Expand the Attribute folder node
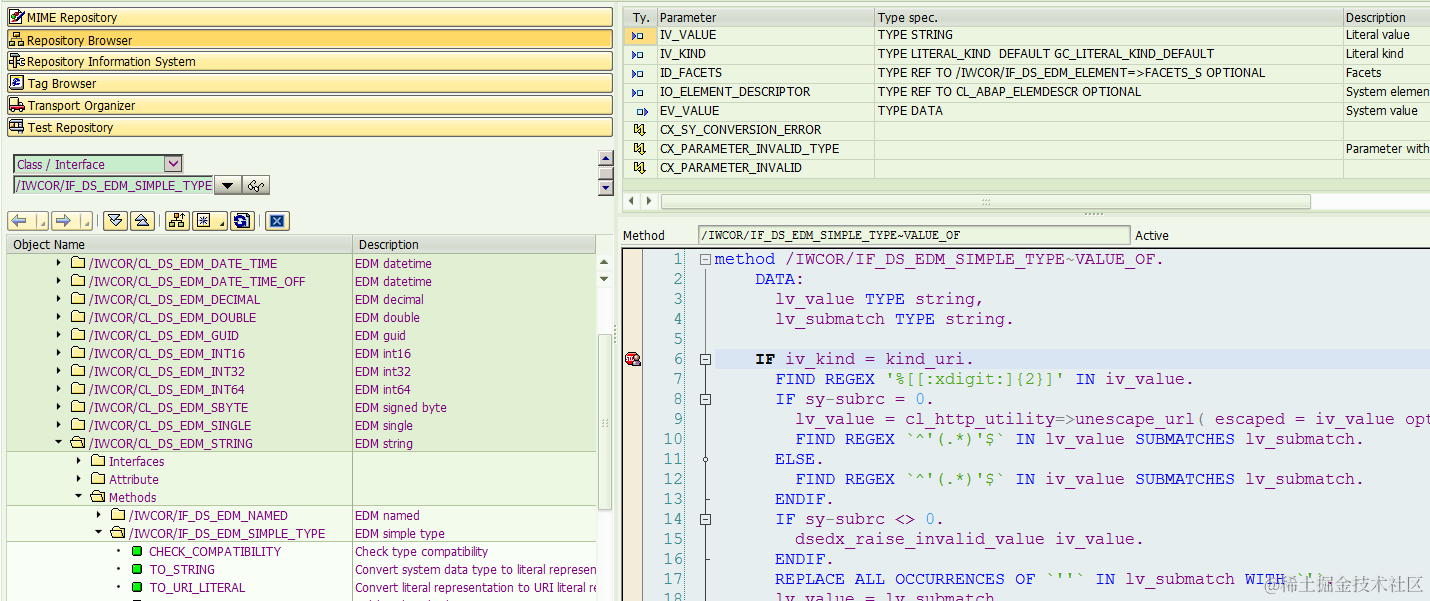 79,480
